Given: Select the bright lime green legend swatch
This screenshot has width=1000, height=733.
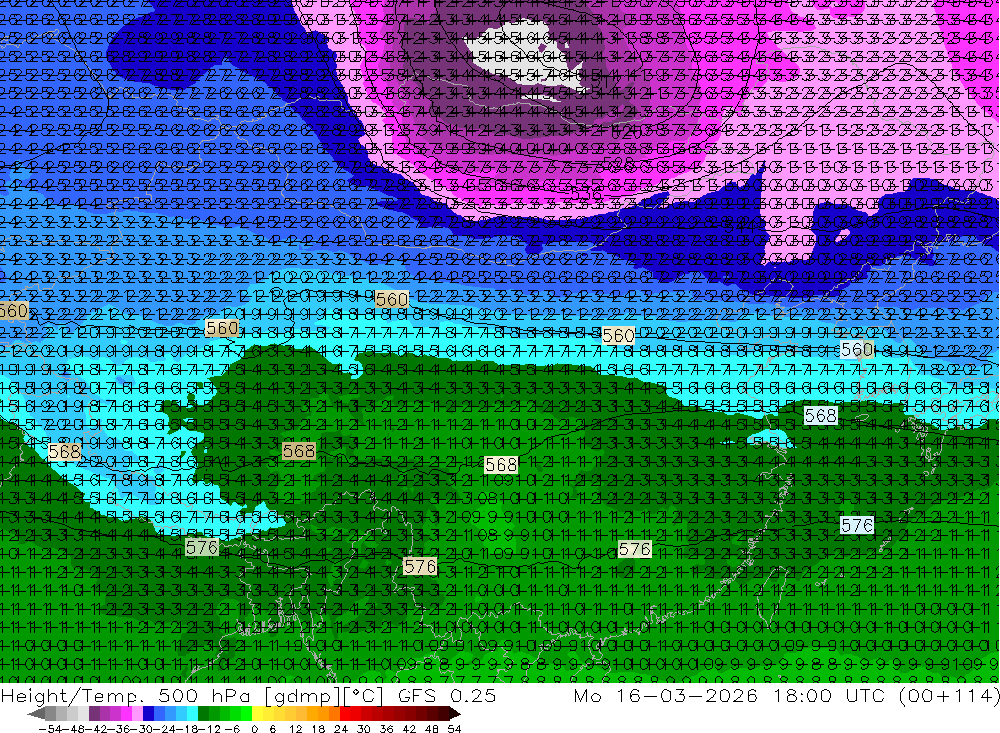Looking at the screenshot, I should point(247,714).
